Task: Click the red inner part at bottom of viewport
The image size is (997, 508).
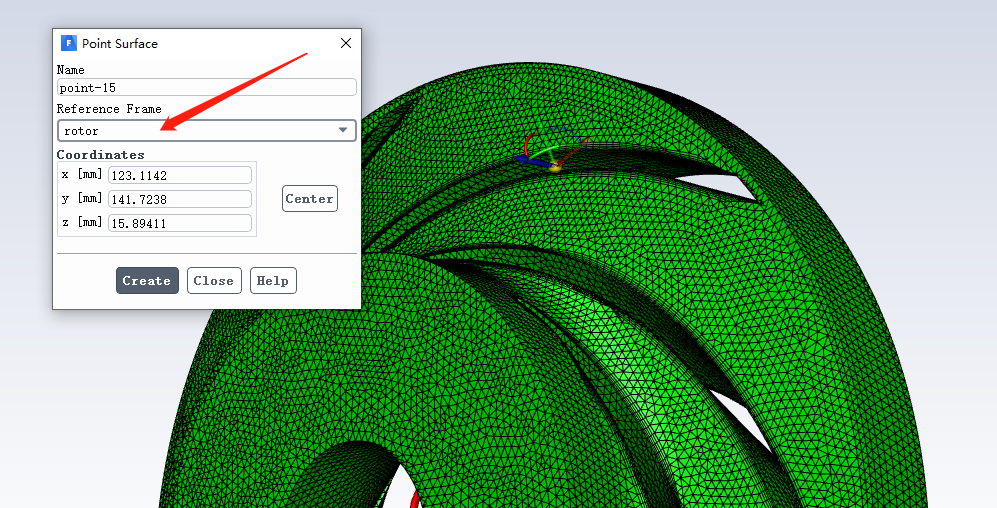Action: (x=418, y=497)
